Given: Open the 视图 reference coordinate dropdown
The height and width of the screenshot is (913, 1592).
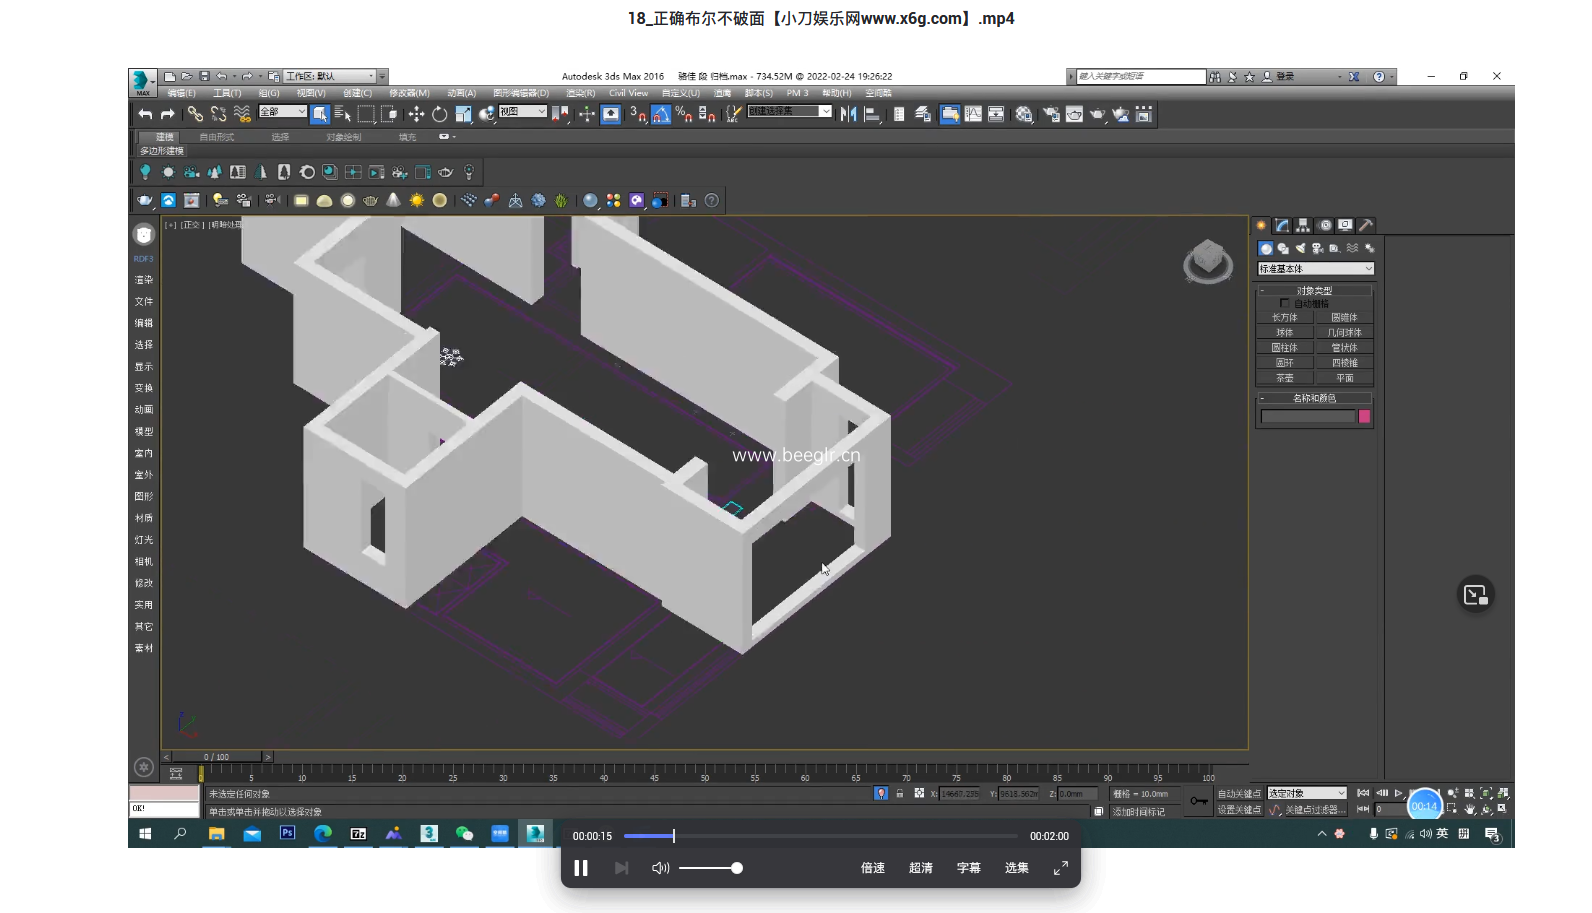Looking at the screenshot, I should pyautogui.click(x=523, y=112).
